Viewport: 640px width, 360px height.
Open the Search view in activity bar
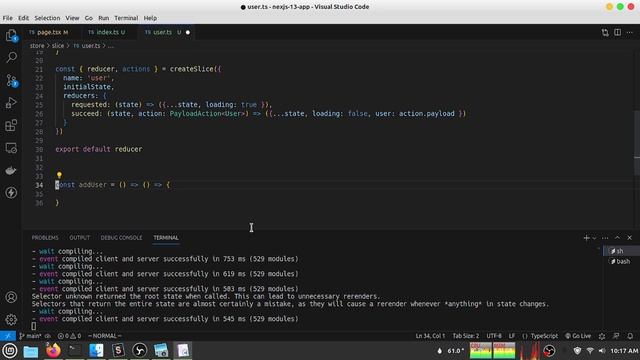(11, 57)
